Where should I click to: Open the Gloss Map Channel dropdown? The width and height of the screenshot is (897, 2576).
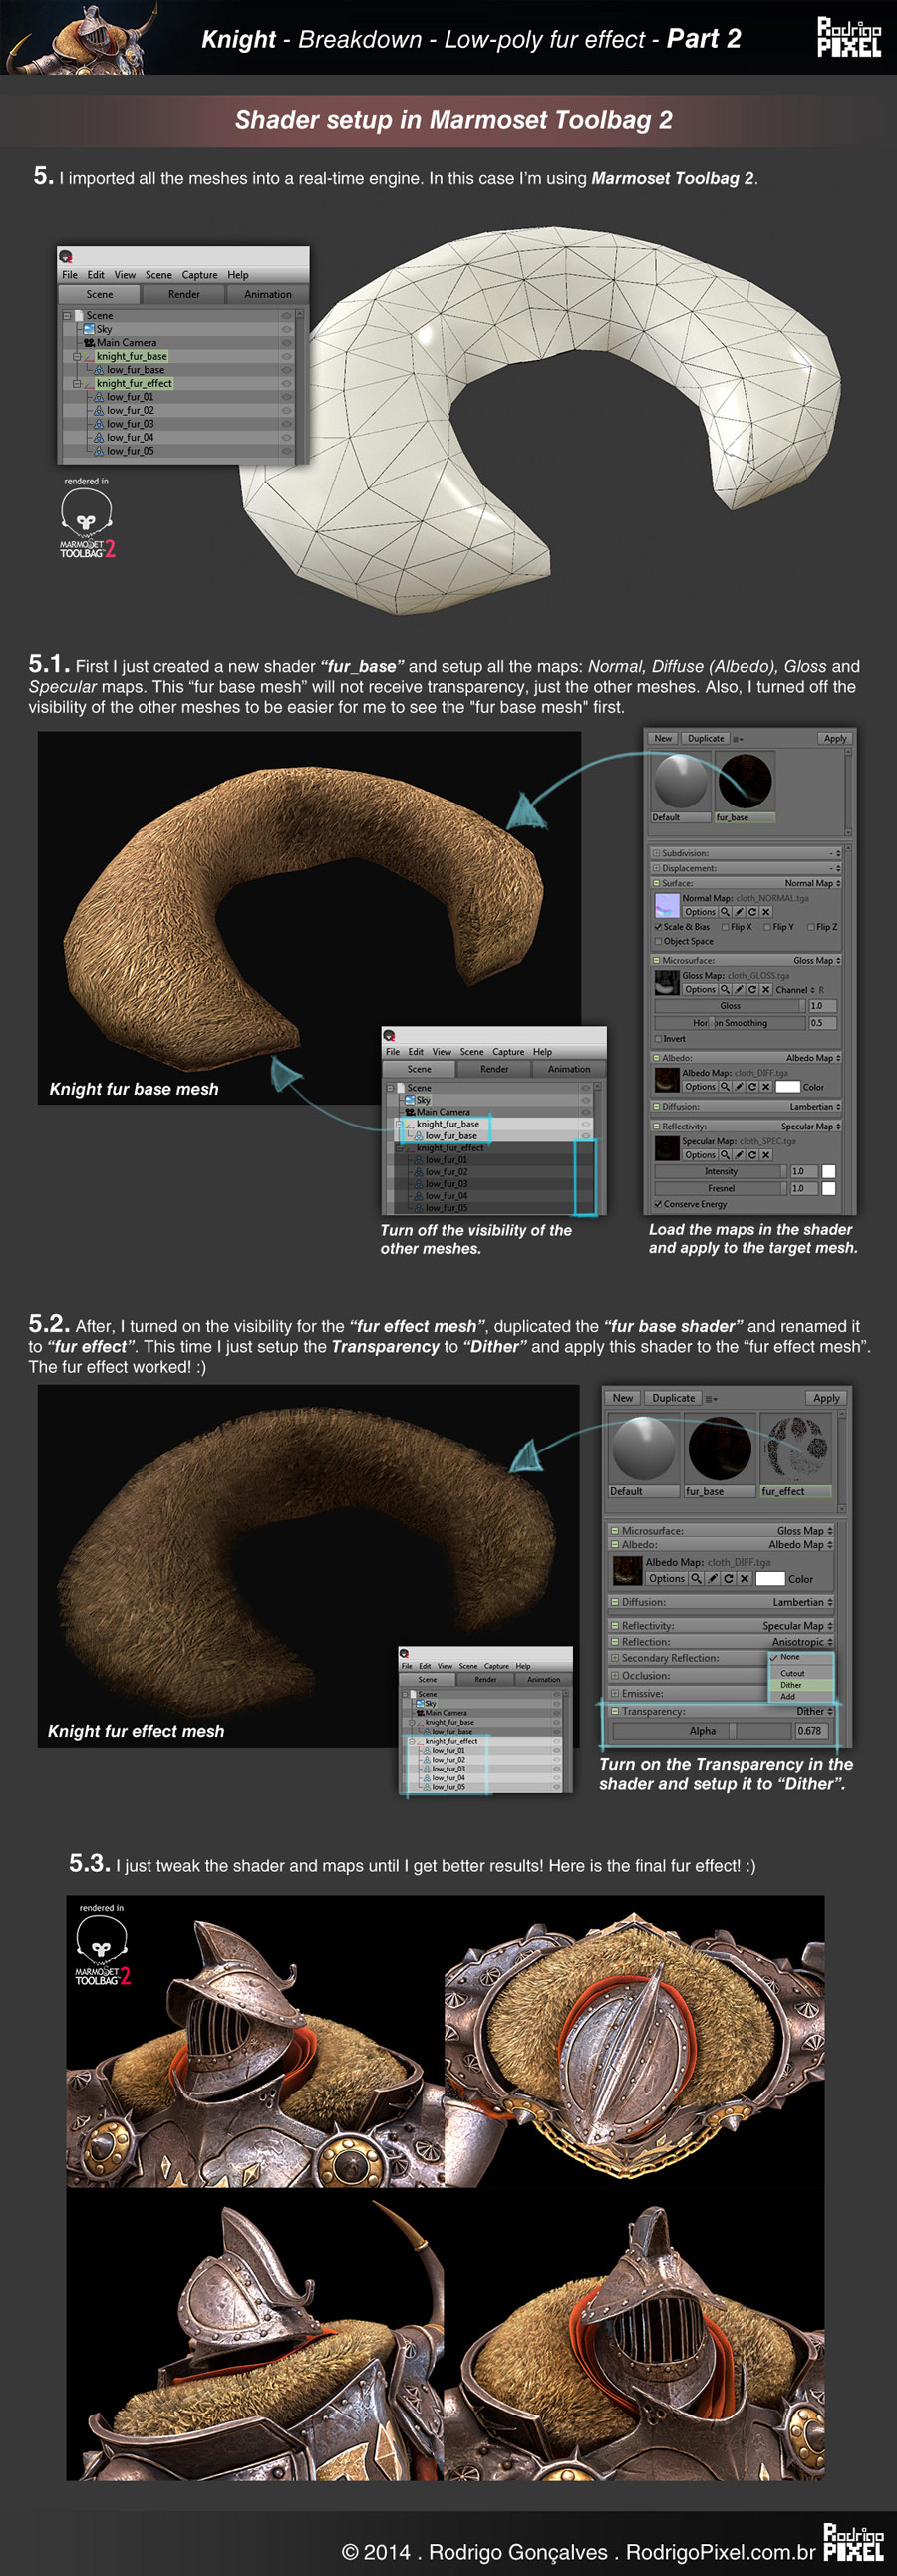(x=796, y=989)
